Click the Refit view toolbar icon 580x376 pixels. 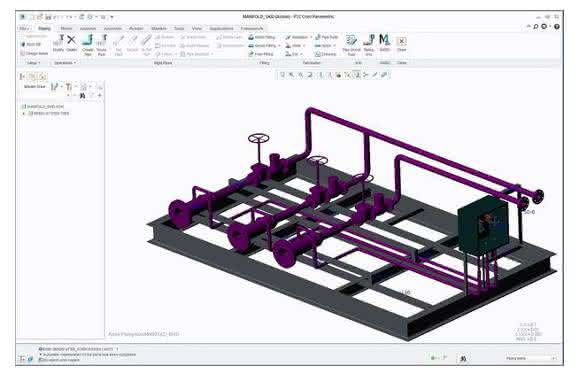pos(282,75)
